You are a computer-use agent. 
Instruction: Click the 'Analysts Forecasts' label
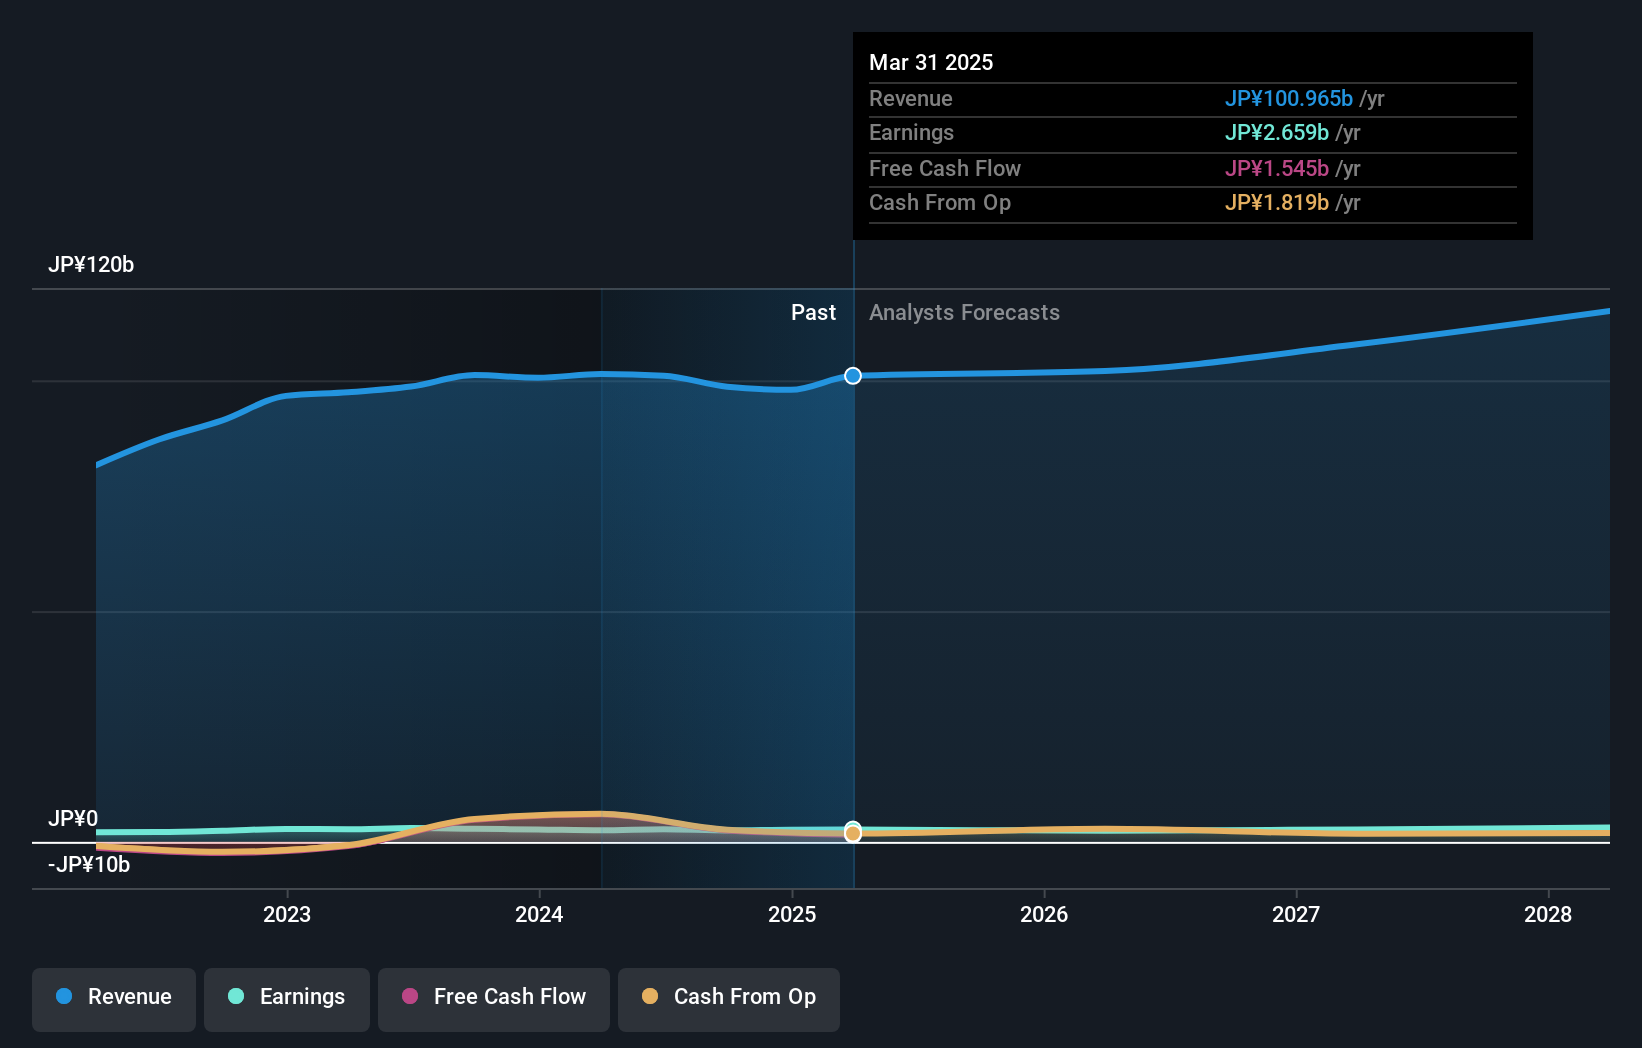tap(964, 313)
